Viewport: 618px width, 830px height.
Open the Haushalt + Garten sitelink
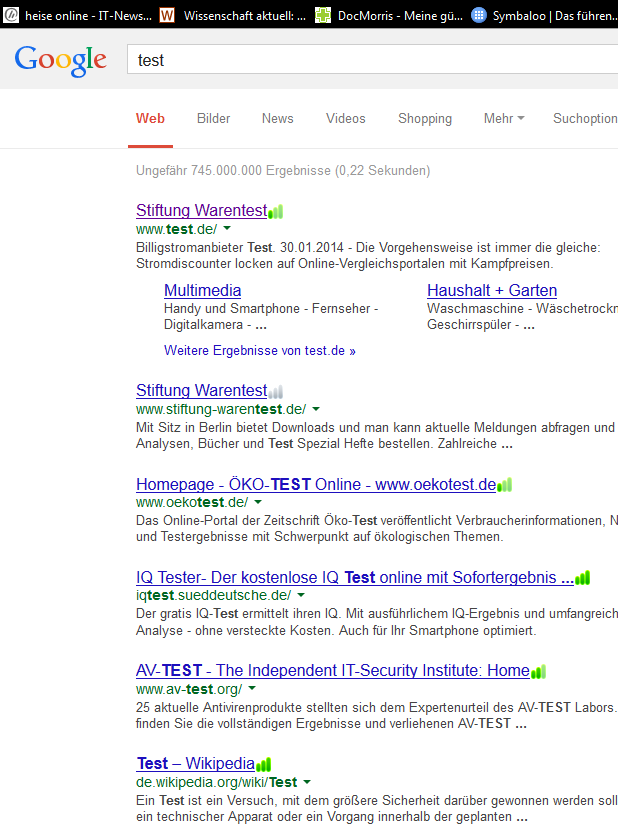(492, 291)
